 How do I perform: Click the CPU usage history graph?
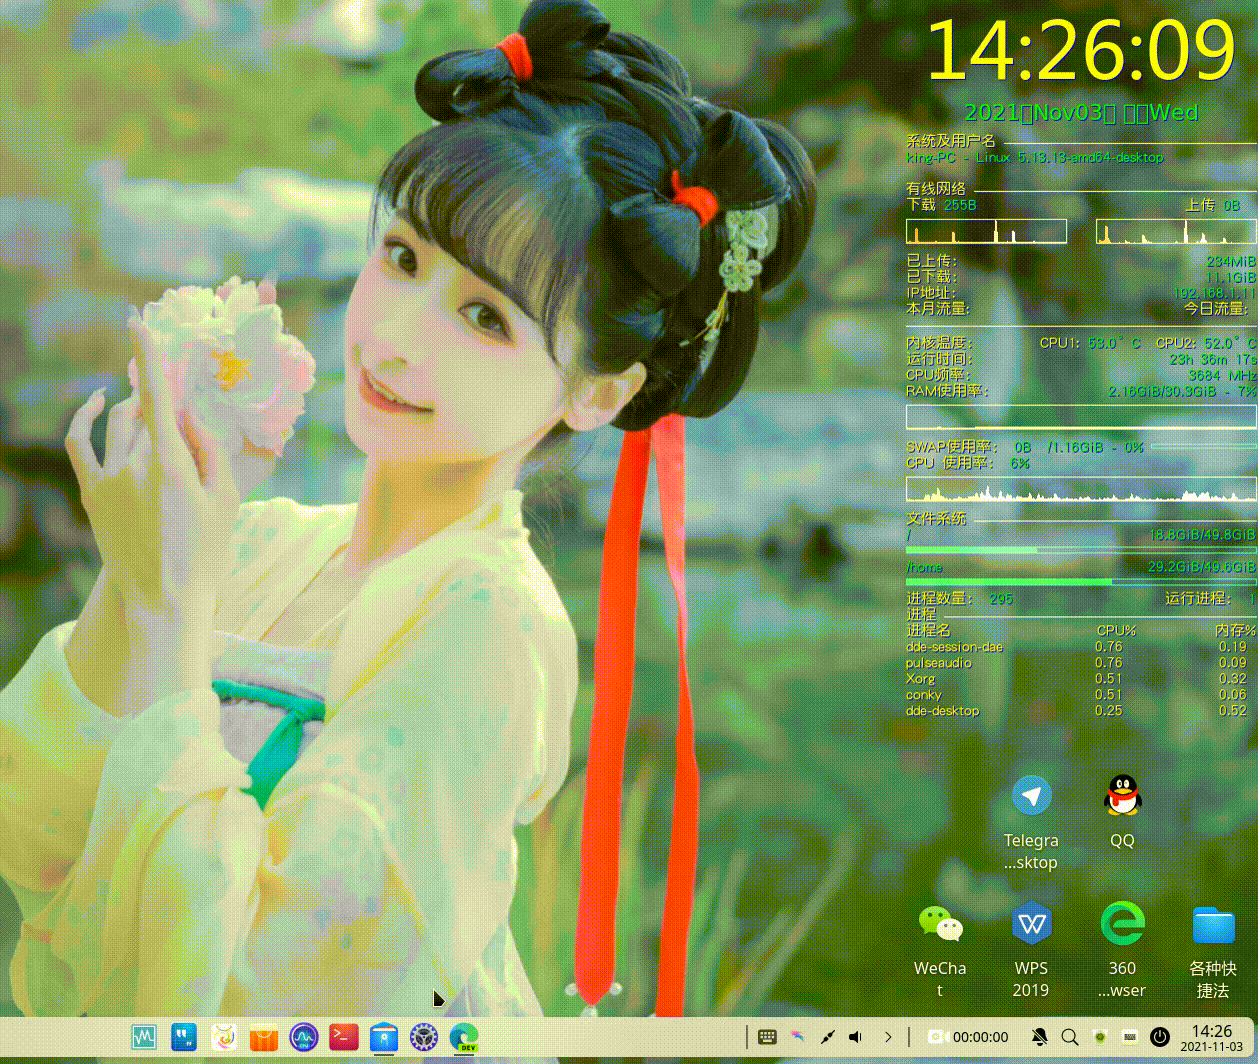coord(1081,489)
